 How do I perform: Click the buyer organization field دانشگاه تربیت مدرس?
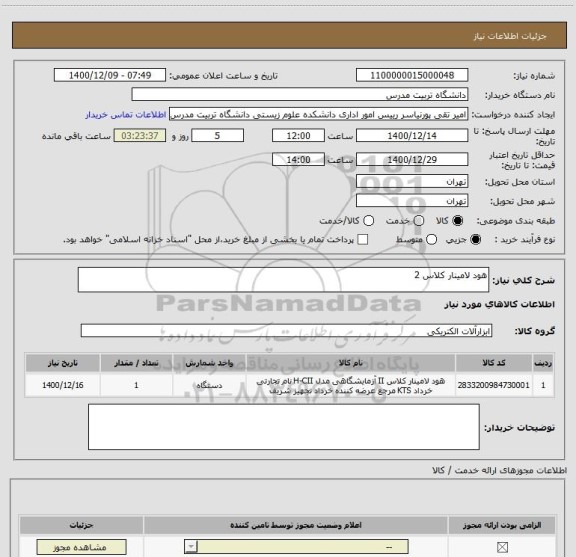click(300, 95)
